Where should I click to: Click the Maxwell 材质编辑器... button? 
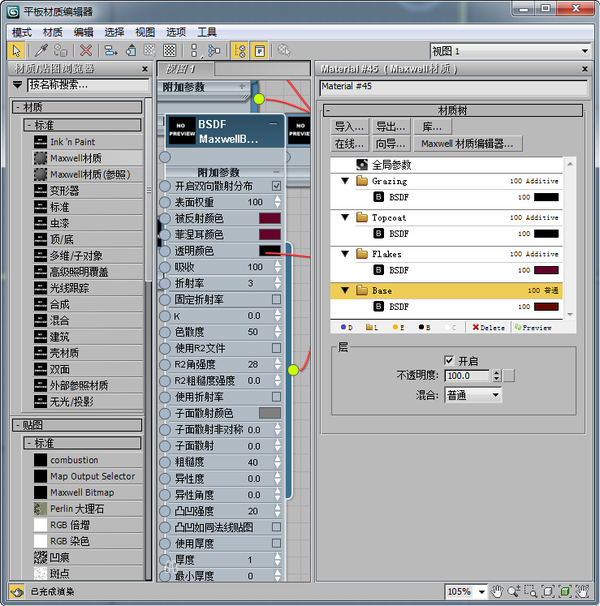click(x=467, y=144)
